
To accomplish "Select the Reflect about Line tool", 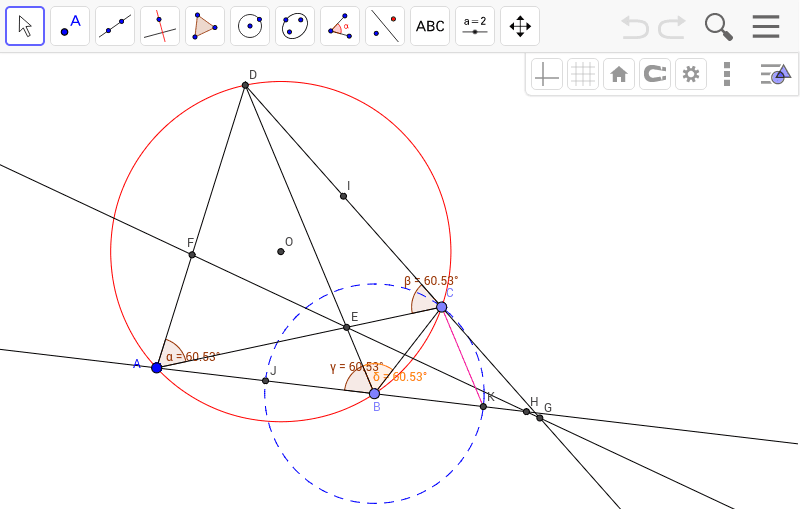I will (385, 26).
